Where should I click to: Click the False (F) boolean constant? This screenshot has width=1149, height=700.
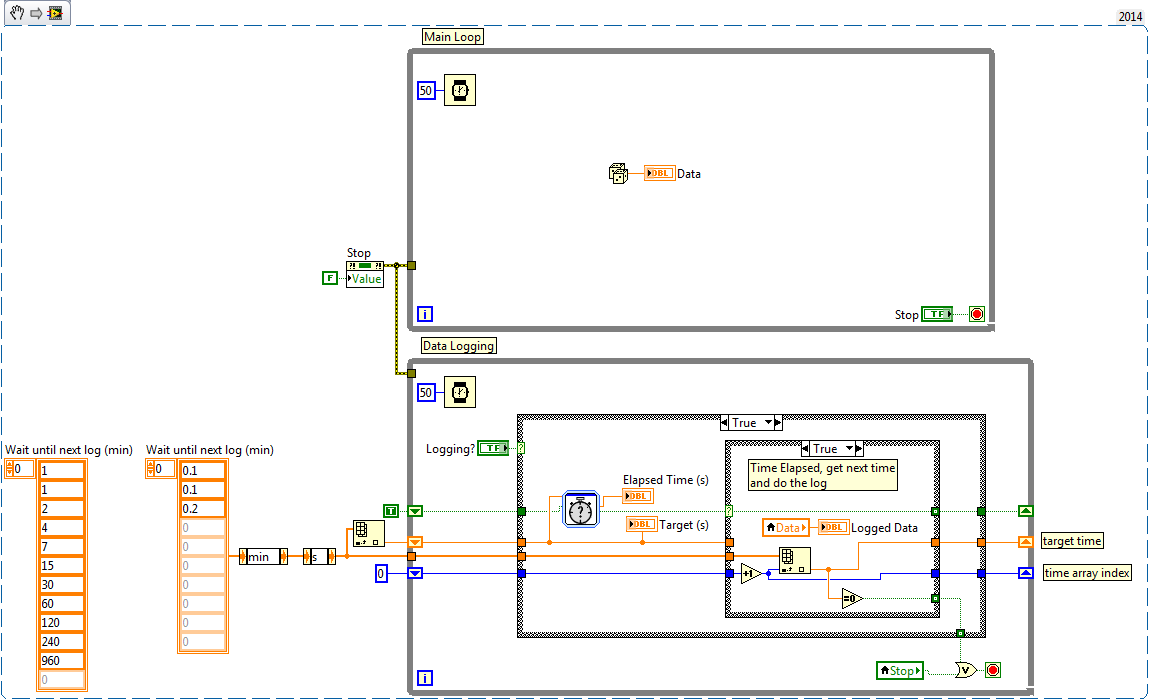pyautogui.click(x=330, y=278)
